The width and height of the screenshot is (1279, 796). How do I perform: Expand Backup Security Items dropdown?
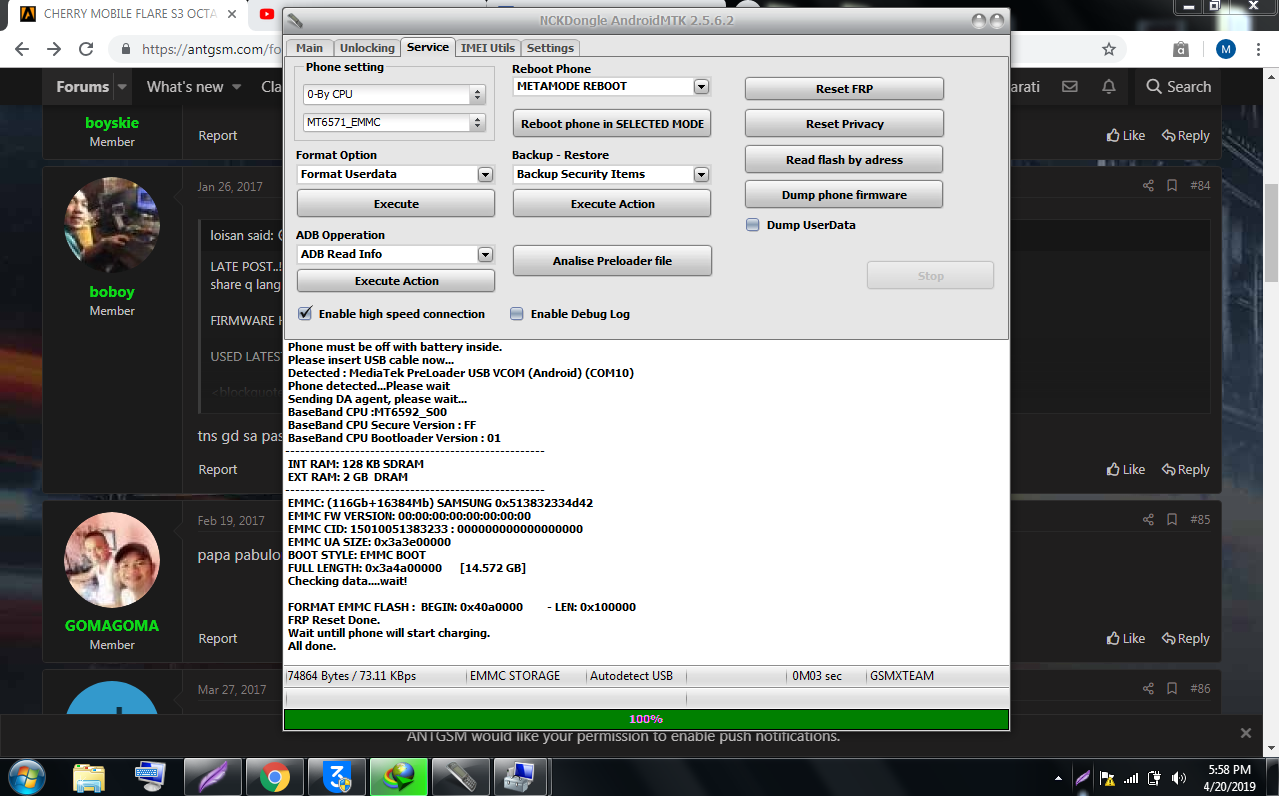701,174
